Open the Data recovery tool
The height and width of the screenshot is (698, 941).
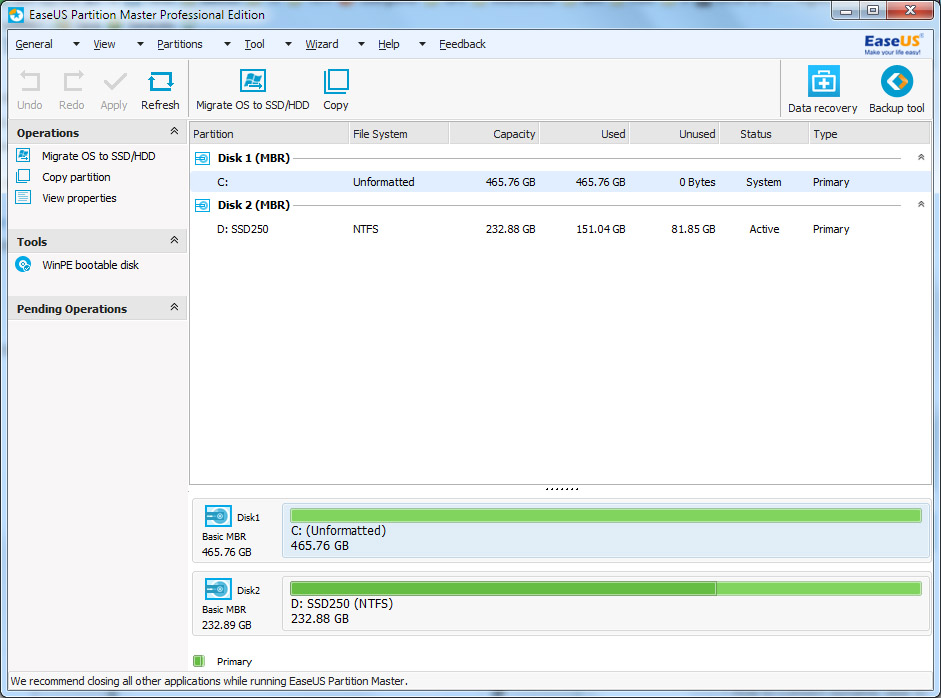(x=822, y=82)
